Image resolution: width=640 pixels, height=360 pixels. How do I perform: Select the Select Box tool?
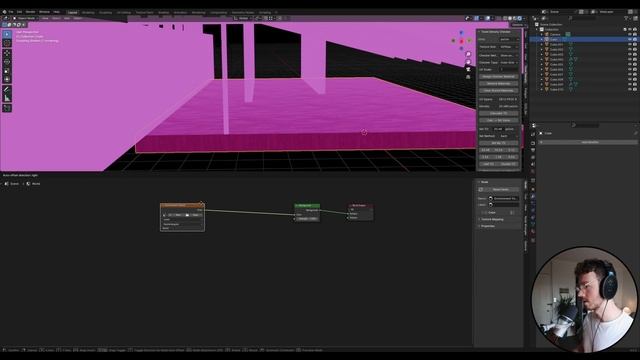point(7,34)
